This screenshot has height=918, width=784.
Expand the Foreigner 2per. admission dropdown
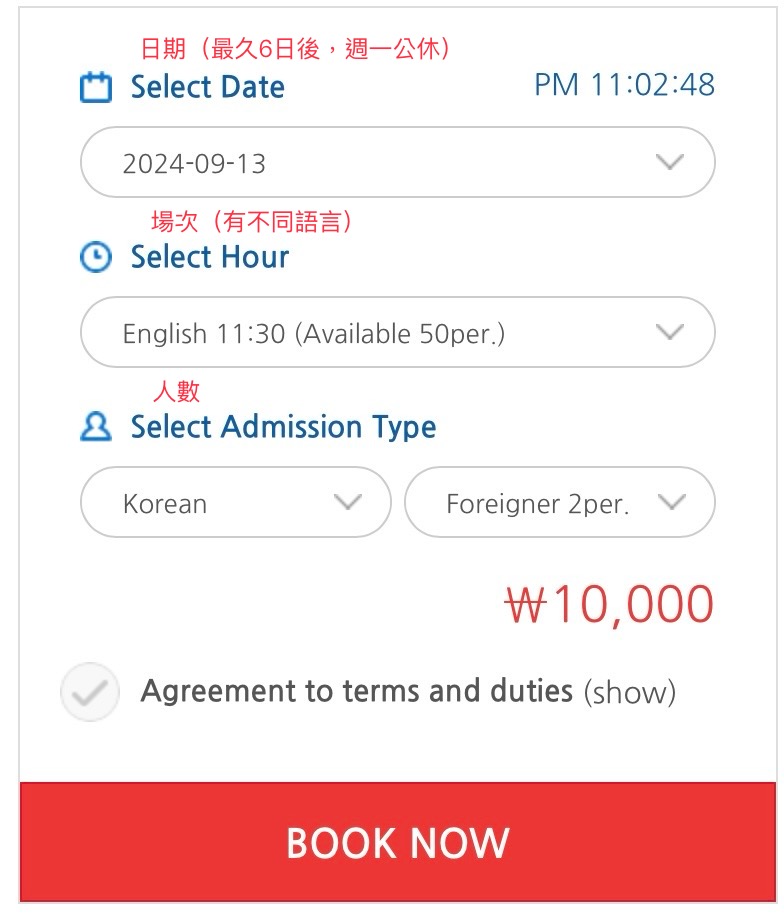coord(560,502)
